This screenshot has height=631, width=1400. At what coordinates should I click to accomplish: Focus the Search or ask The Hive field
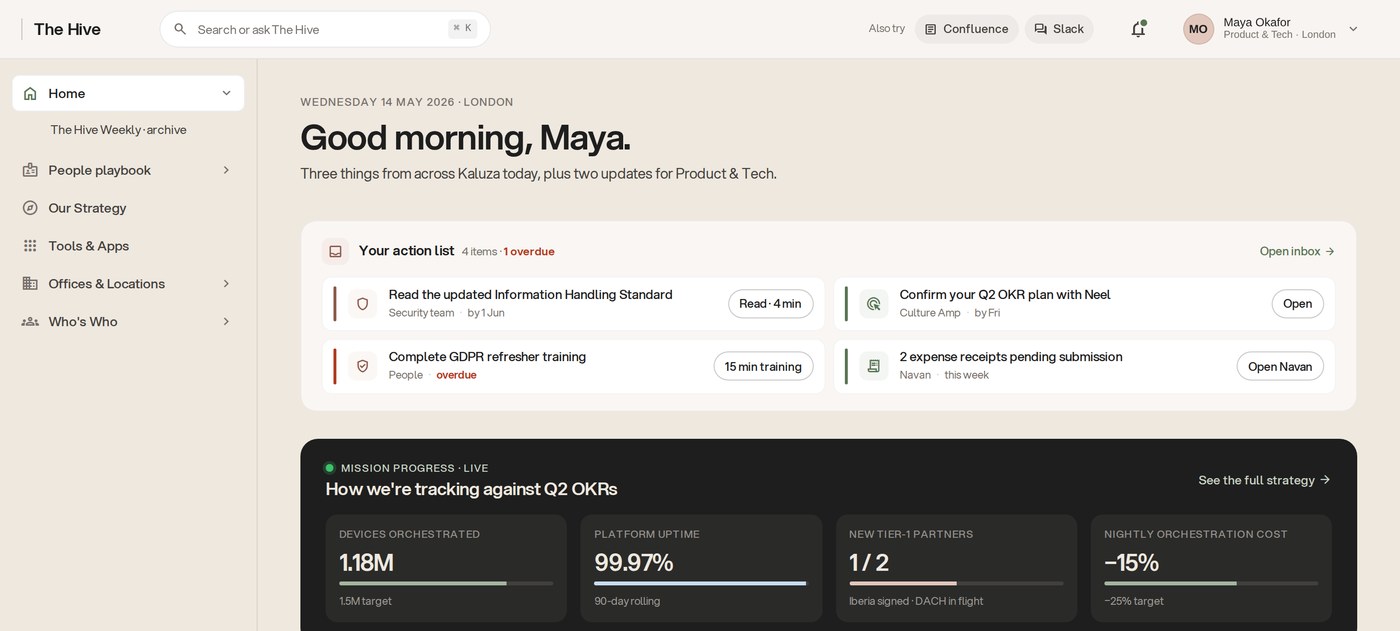pyautogui.click(x=325, y=29)
